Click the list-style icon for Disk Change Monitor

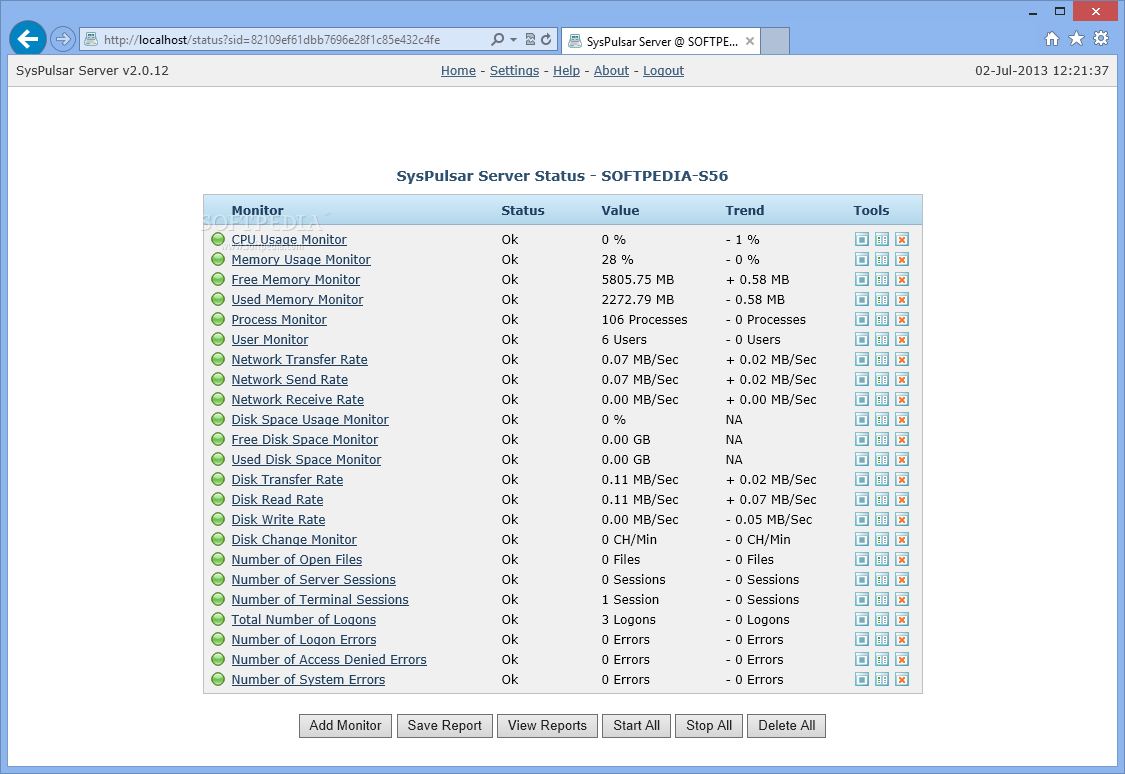[x=882, y=539]
